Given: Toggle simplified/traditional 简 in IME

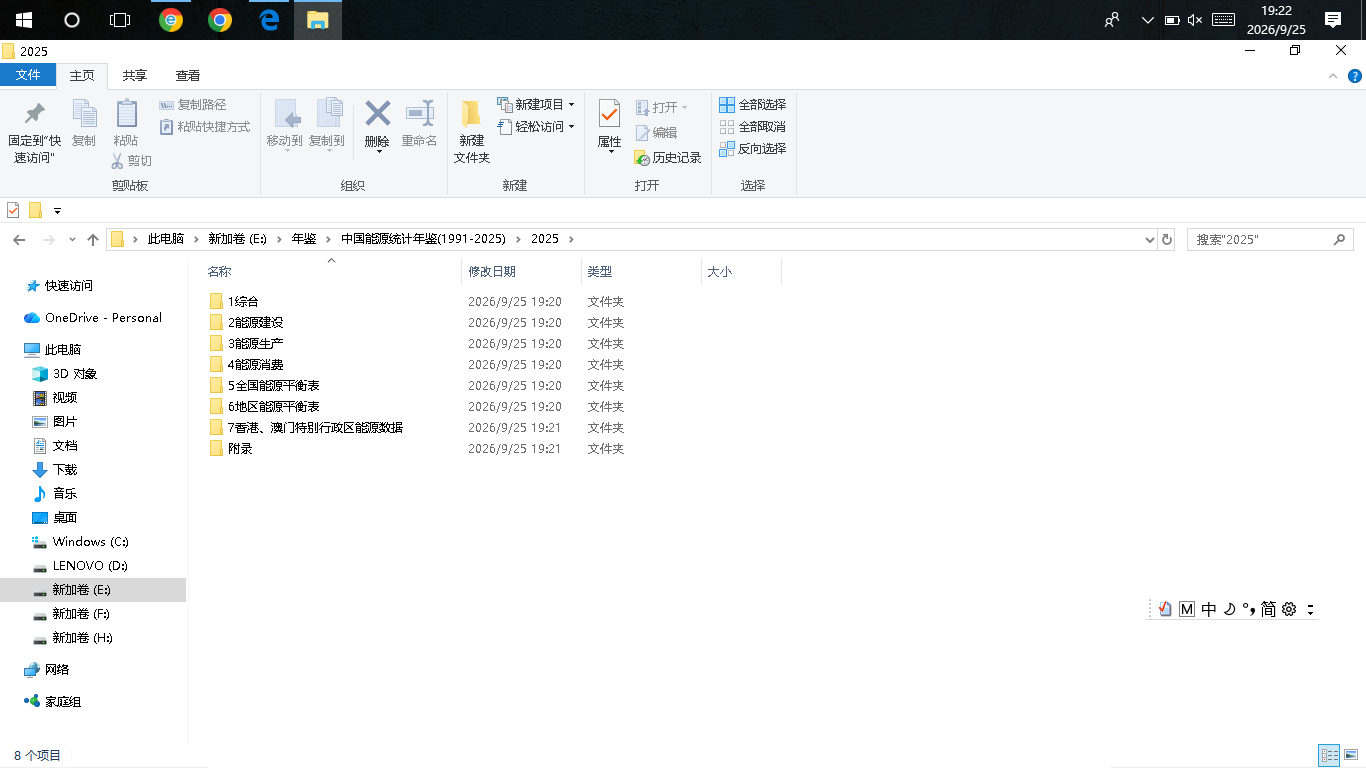Looking at the screenshot, I should point(1268,609).
